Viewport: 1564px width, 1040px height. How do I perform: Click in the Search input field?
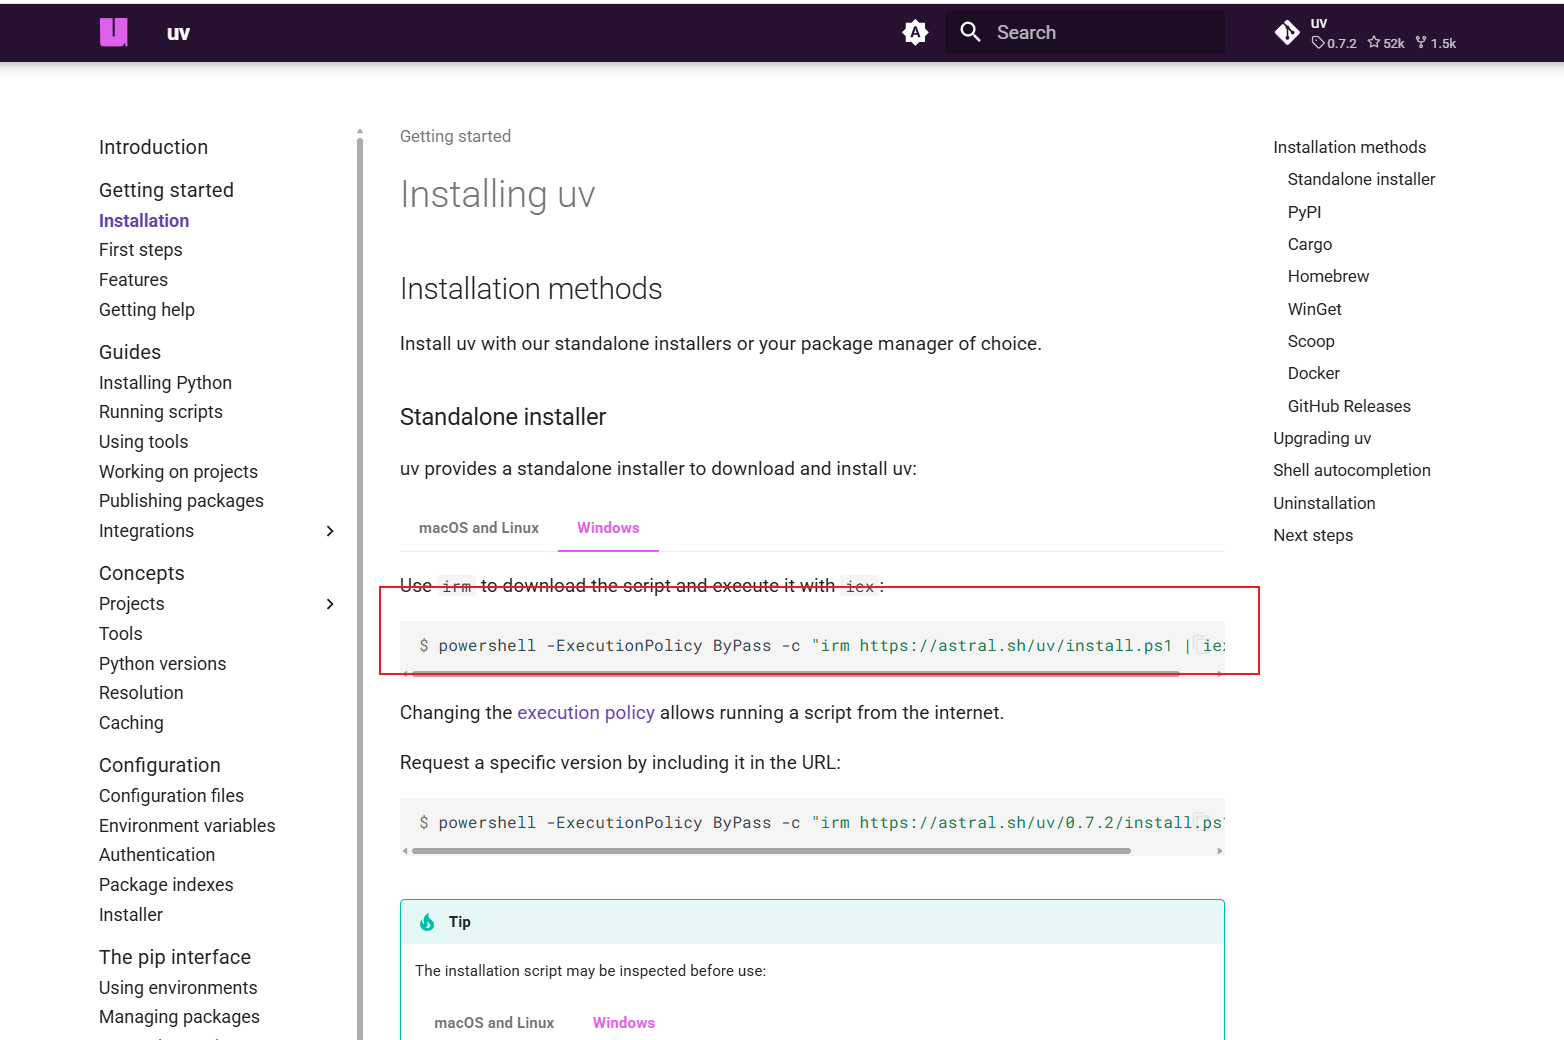[x=1100, y=33]
